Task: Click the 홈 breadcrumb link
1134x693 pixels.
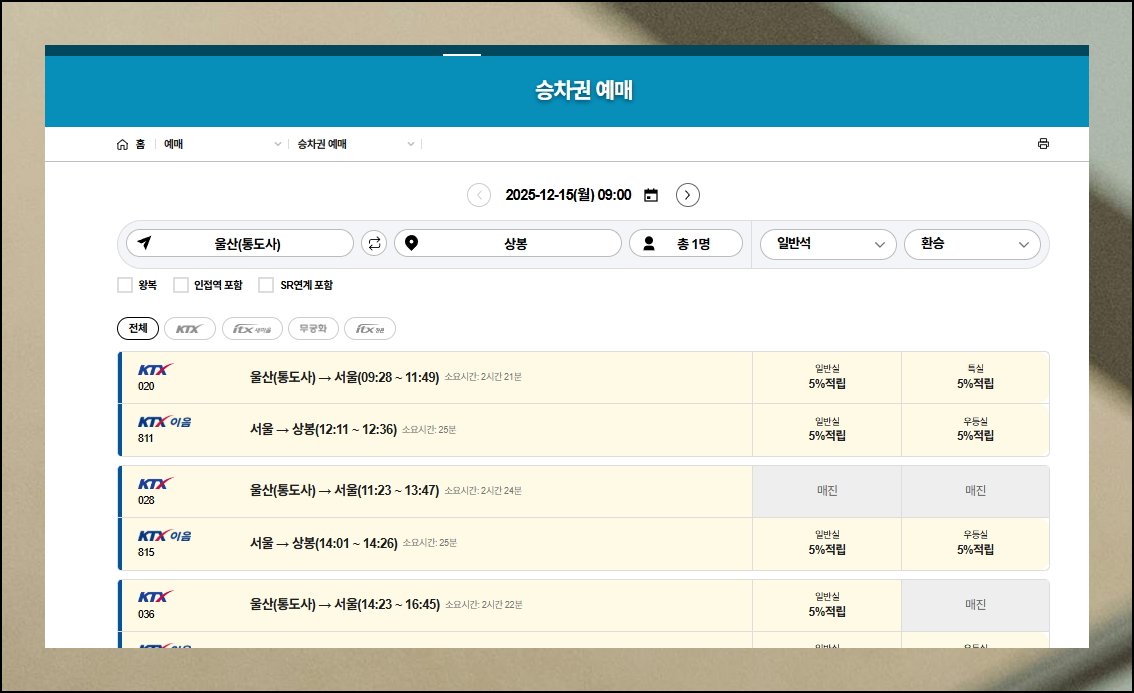Action: click(x=140, y=144)
